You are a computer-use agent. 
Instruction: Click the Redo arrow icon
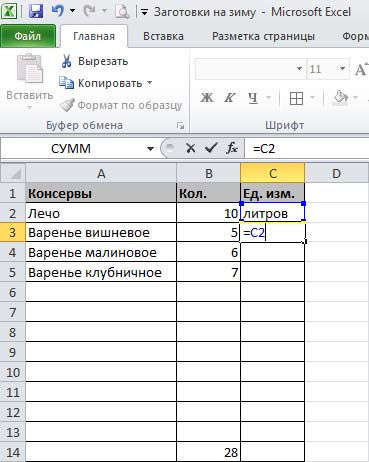89,11
